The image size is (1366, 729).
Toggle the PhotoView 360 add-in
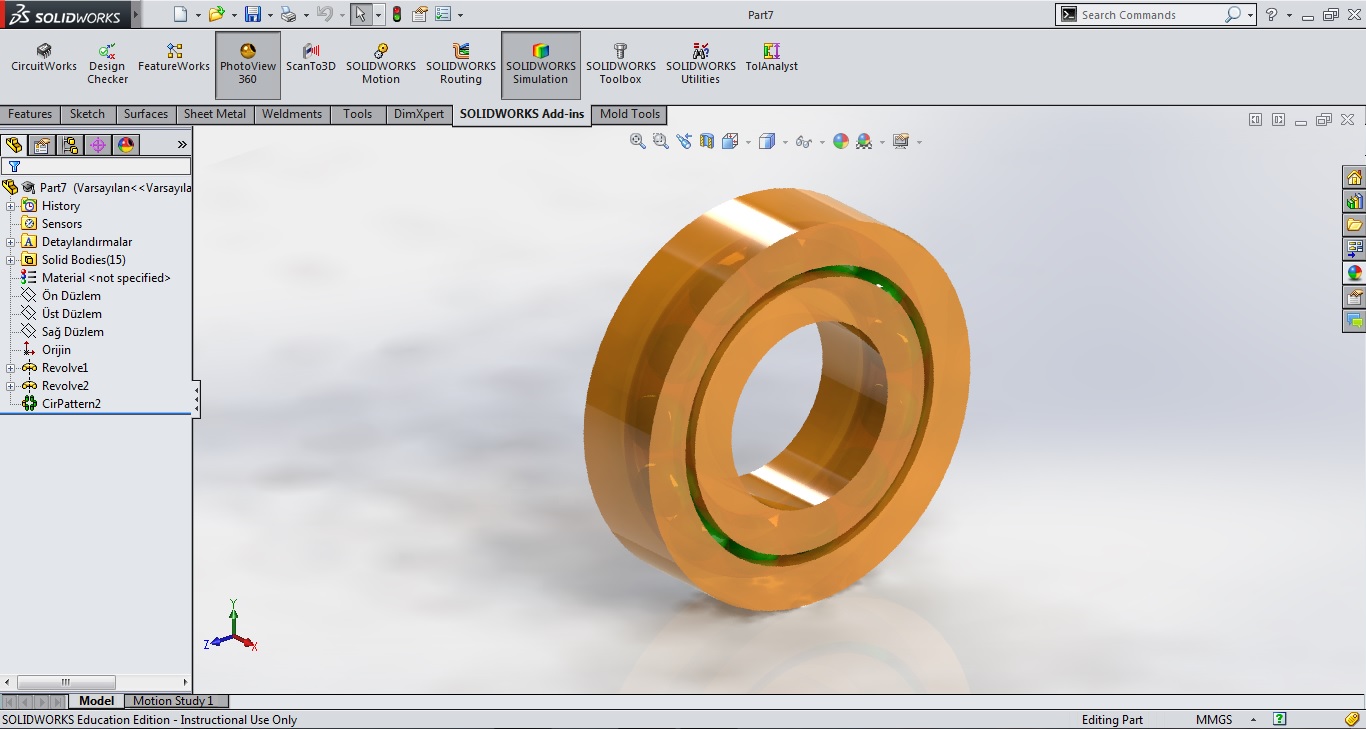pyautogui.click(x=248, y=65)
